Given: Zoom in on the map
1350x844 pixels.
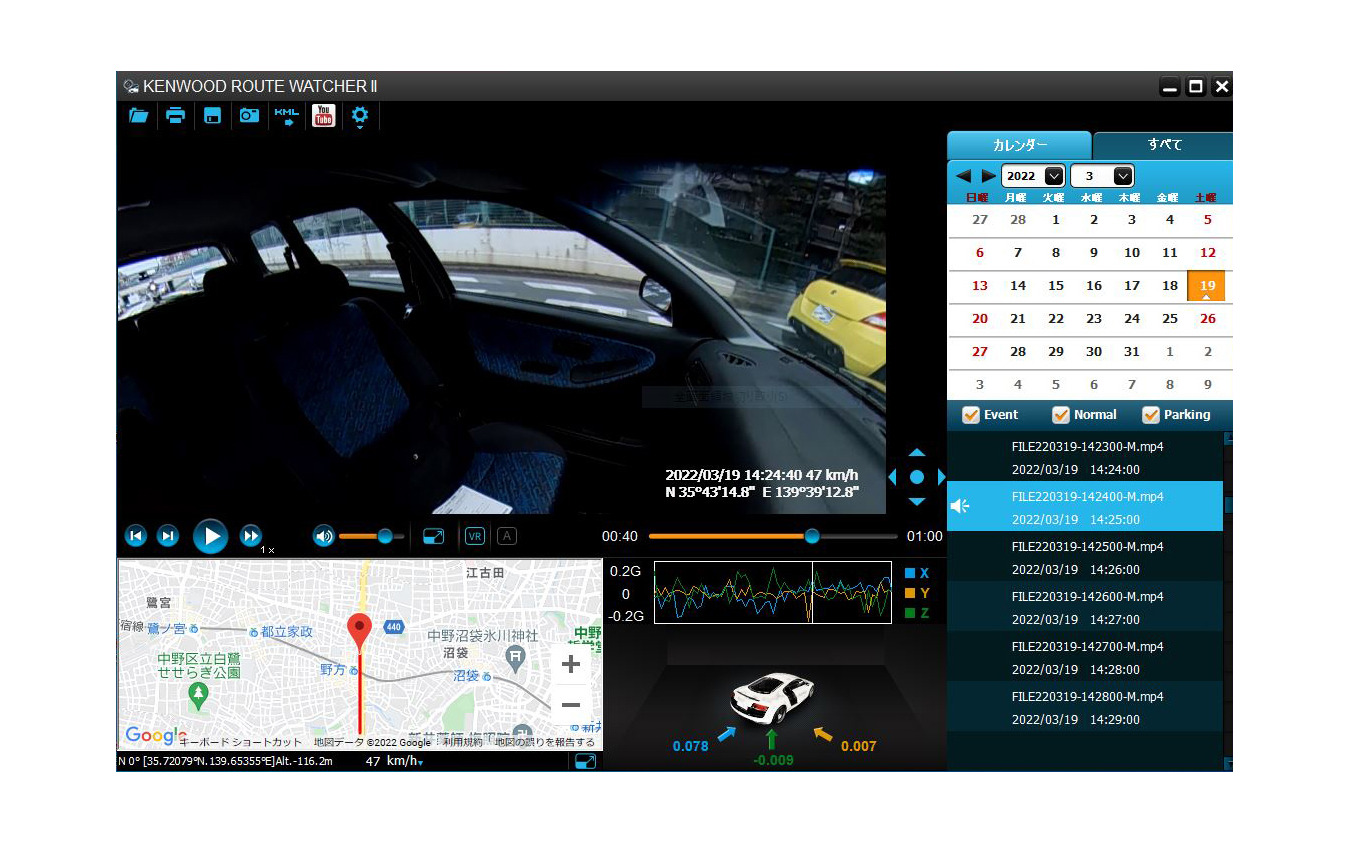Looking at the screenshot, I should click(571, 664).
